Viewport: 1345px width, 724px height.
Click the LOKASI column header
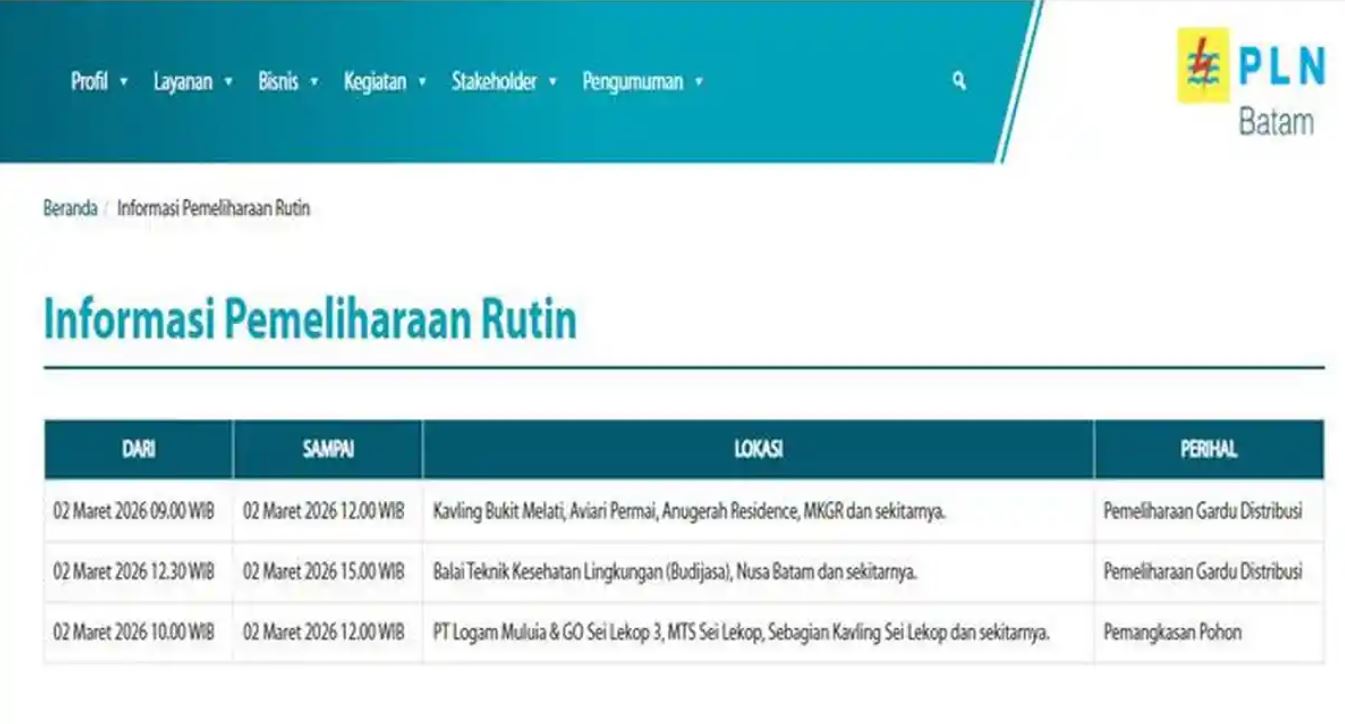tap(758, 450)
